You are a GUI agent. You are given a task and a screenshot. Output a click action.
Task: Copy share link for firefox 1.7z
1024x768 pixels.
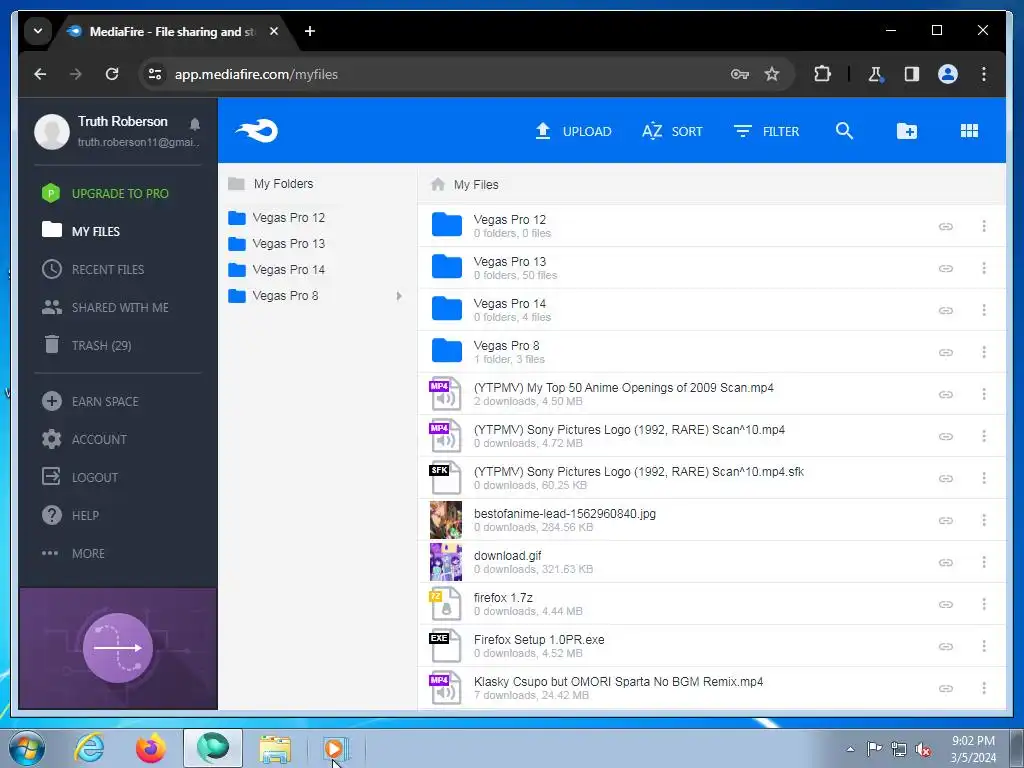tap(945, 604)
